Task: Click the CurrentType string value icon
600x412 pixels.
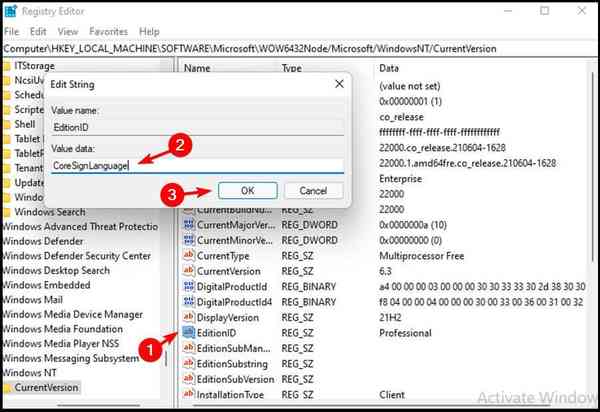Action: [189, 256]
